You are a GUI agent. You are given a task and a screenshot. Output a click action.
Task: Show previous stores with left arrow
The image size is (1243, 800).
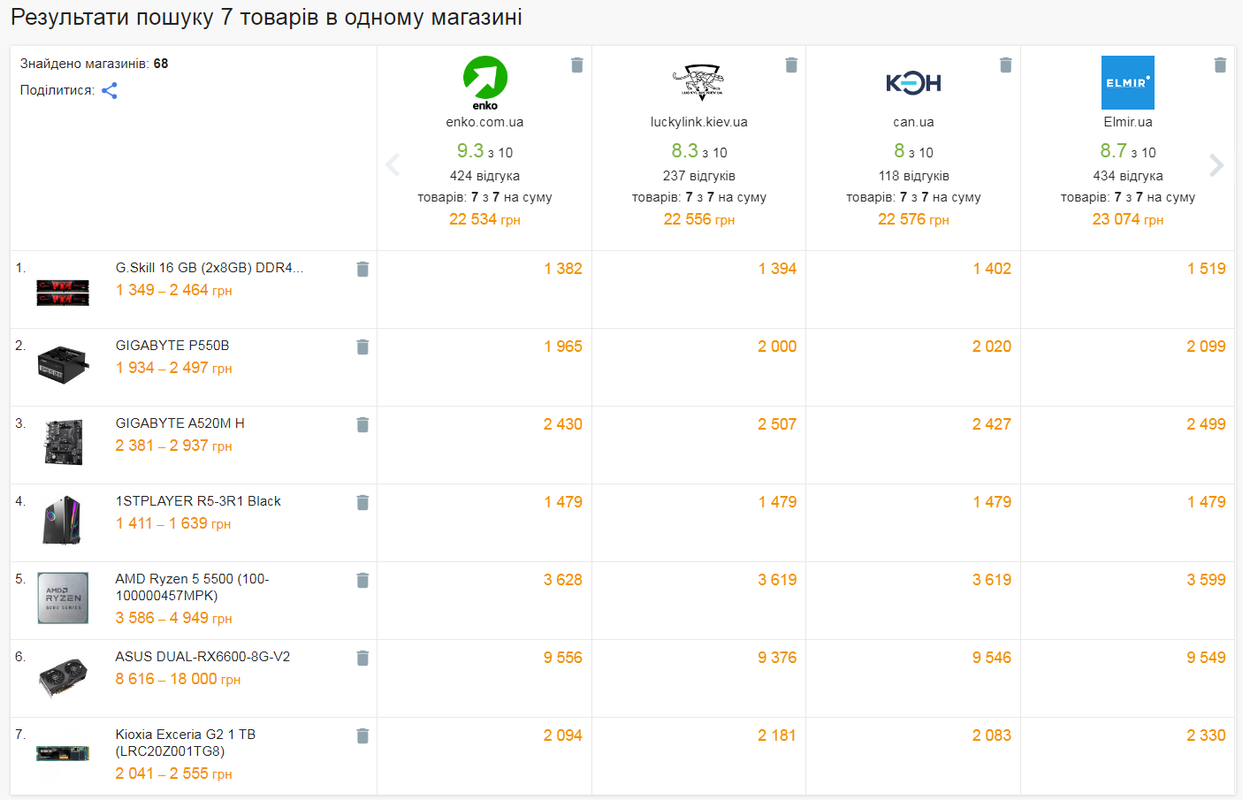[x=393, y=165]
